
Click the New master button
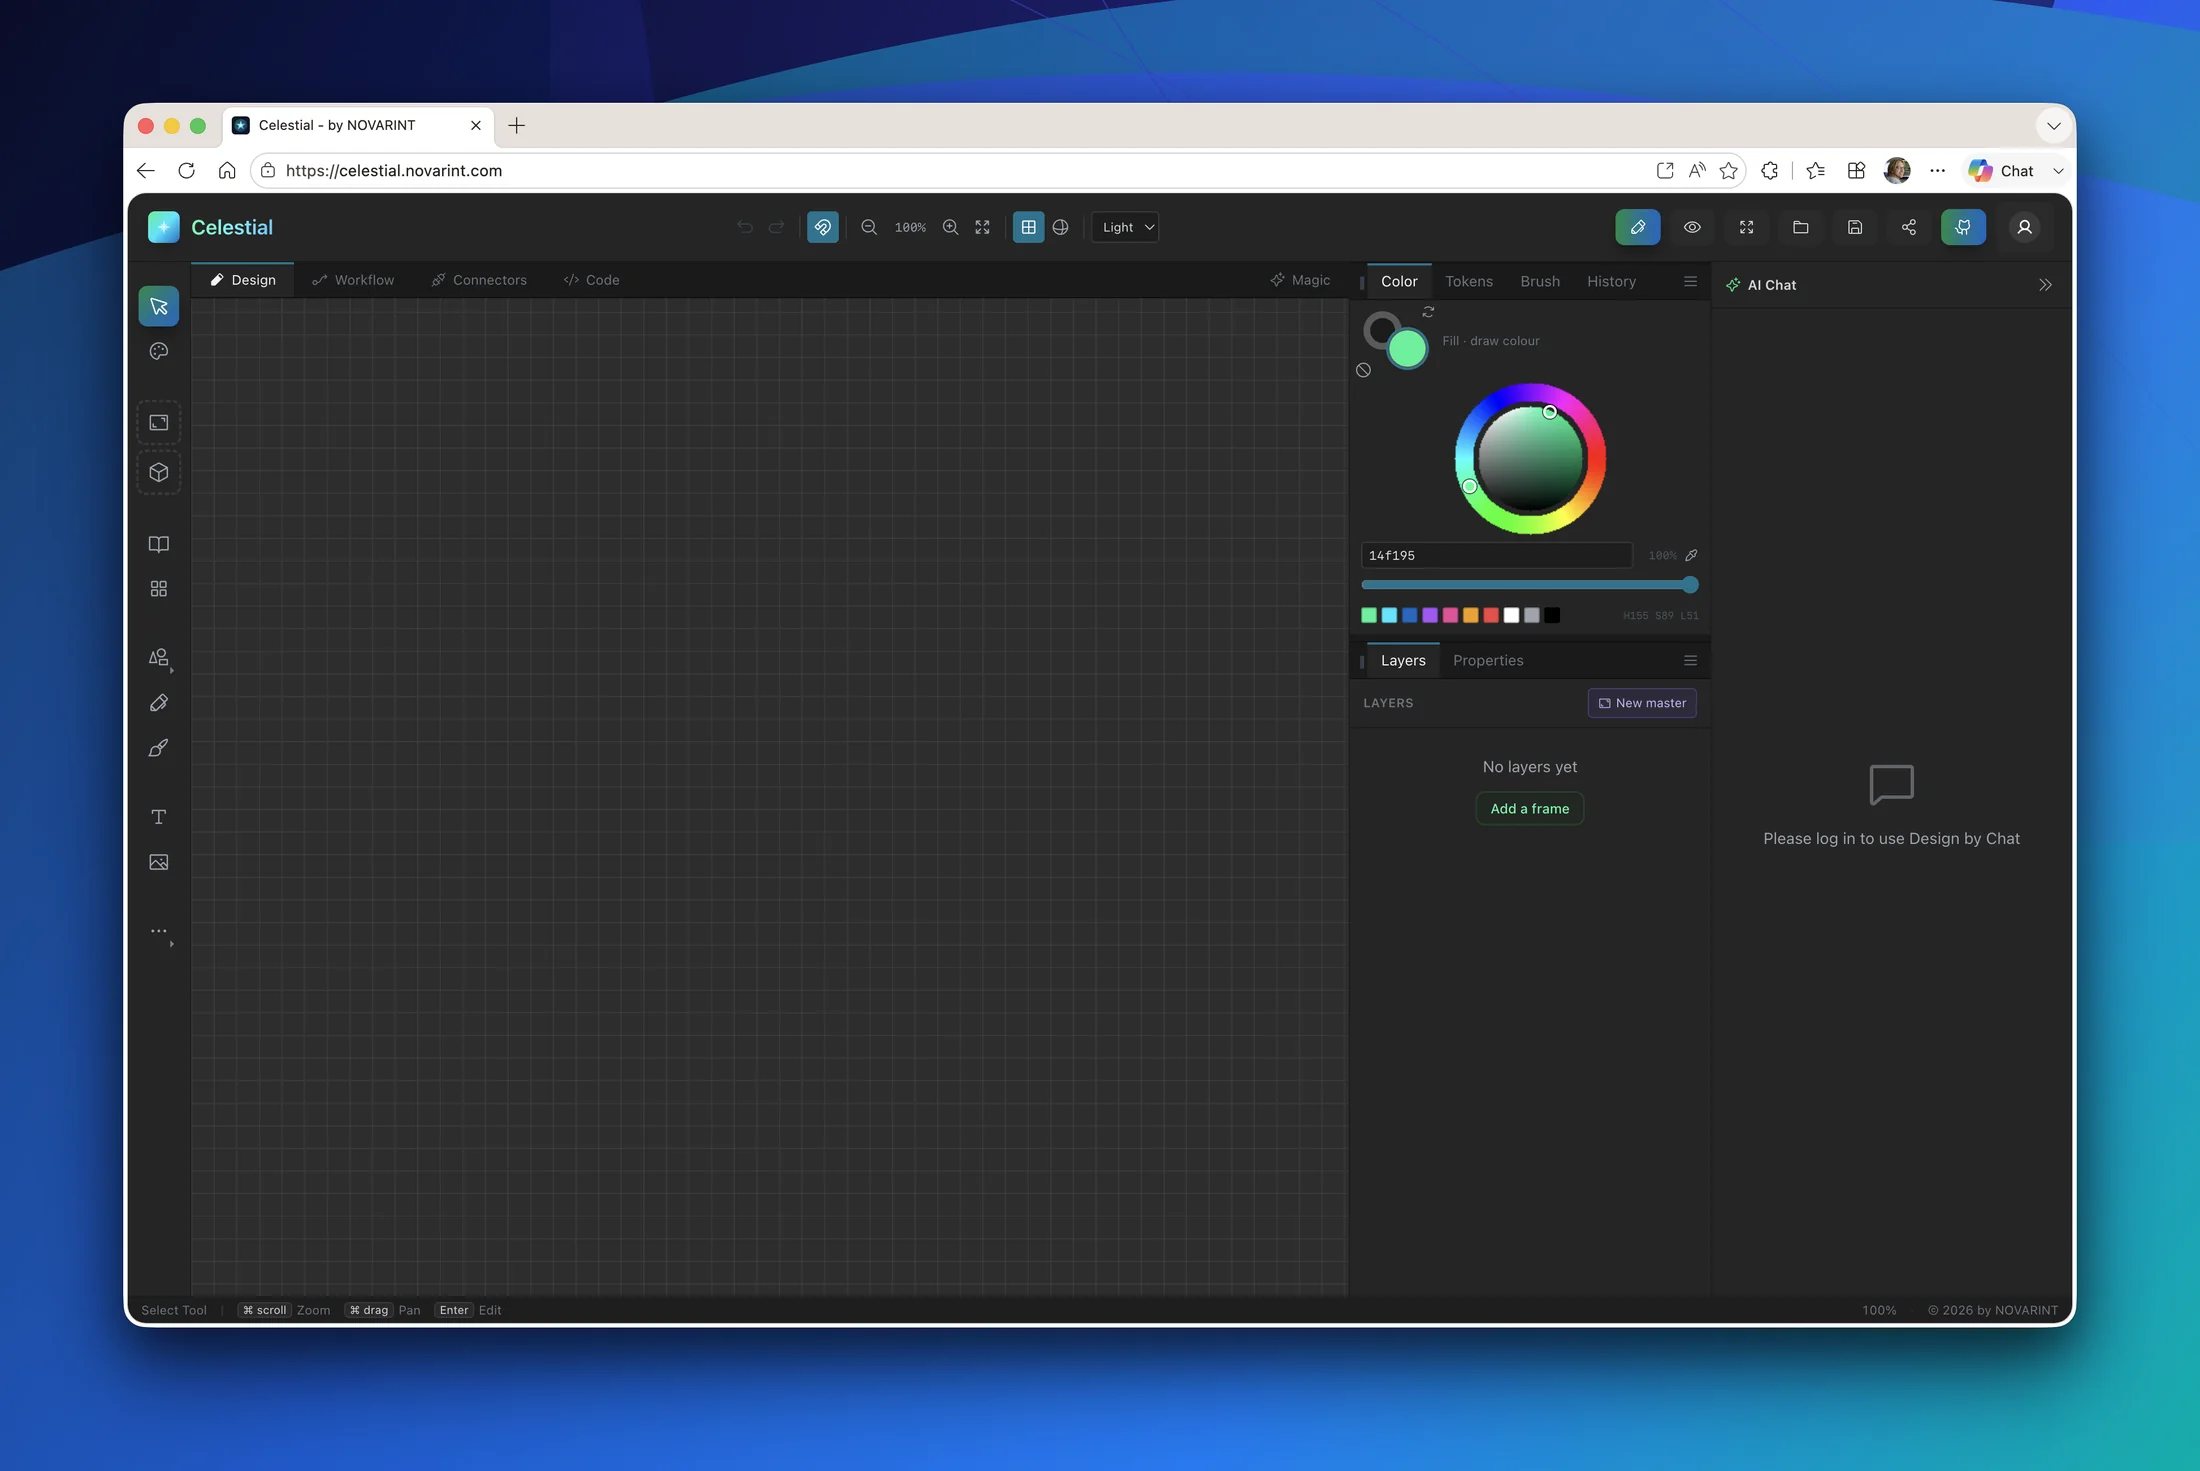(1642, 703)
